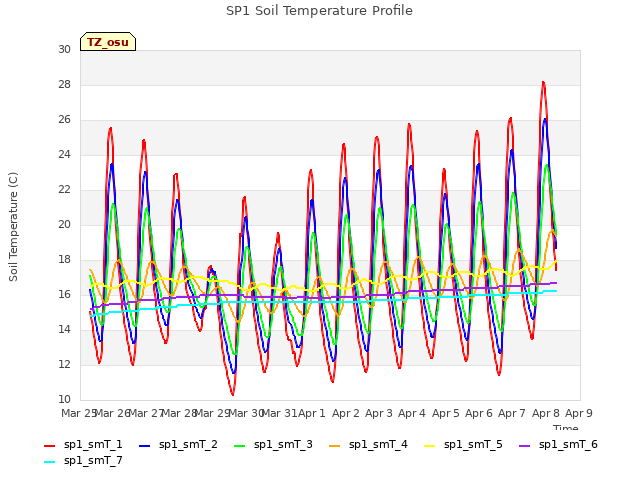Click the y-axis value 24
640x480 pixels.
coord(64,155)
